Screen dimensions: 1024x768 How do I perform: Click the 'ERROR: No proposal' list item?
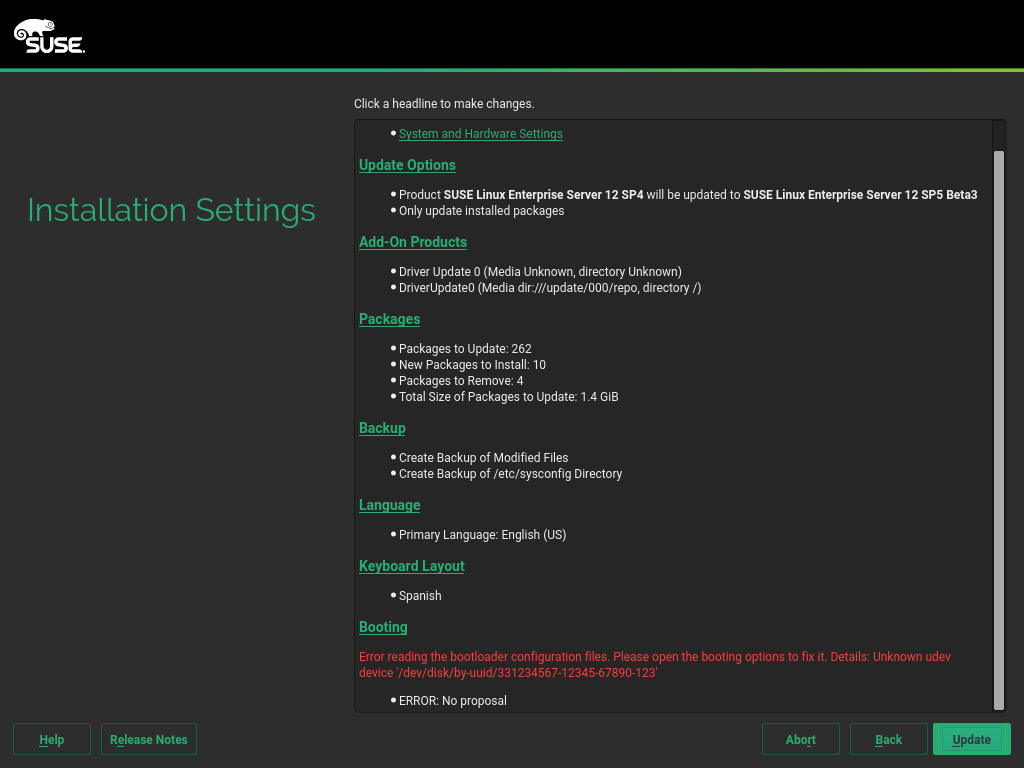(452, 701)
